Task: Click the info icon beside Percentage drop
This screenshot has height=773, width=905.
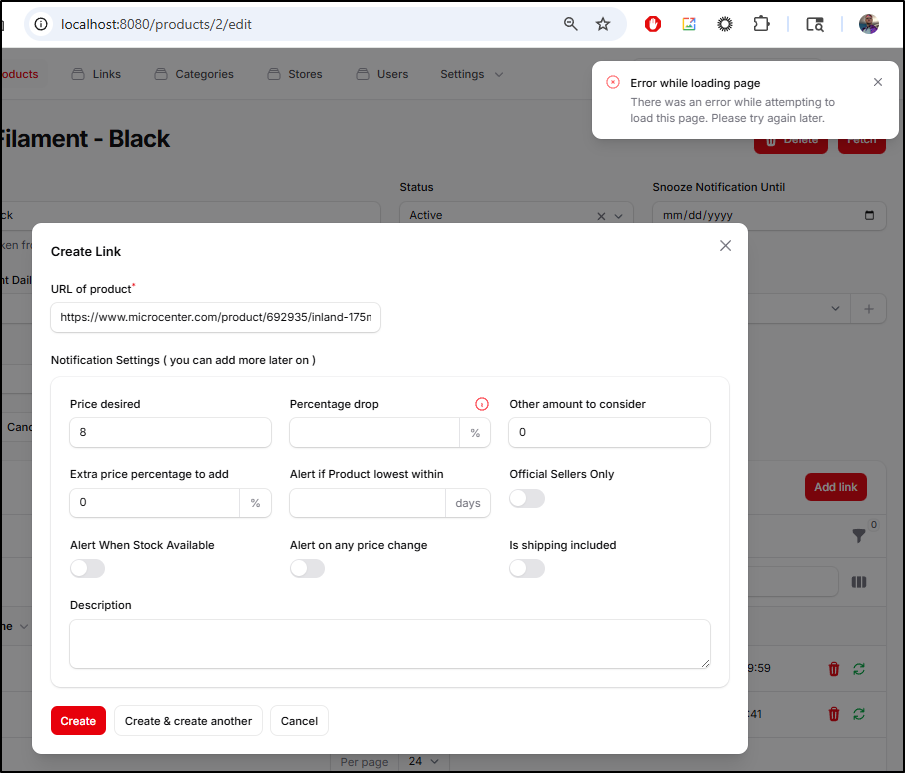Action: 482,404
